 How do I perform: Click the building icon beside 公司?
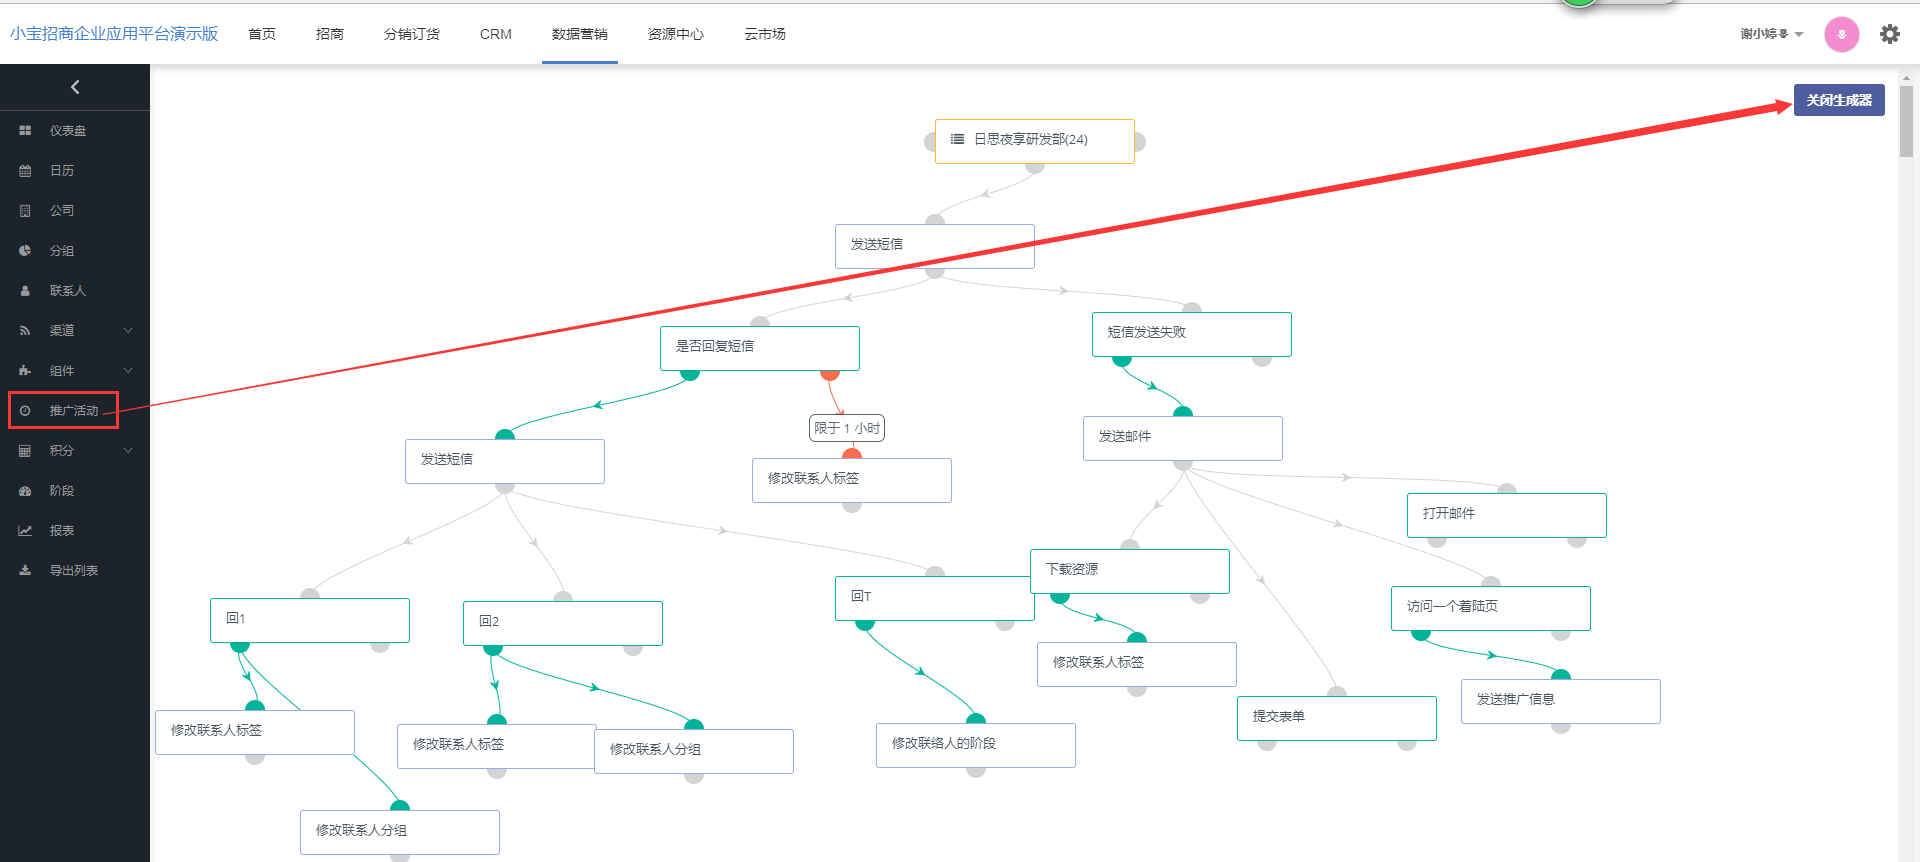pyautogui.click(x=25, y=211)
